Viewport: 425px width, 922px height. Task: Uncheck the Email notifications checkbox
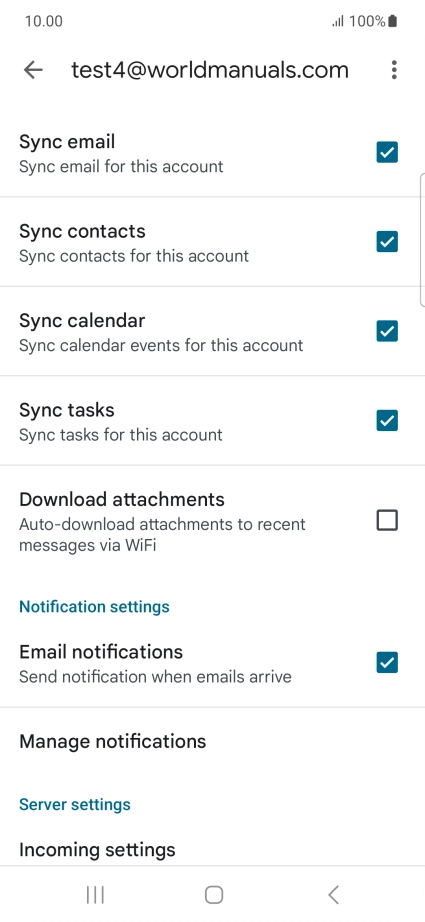387,663
